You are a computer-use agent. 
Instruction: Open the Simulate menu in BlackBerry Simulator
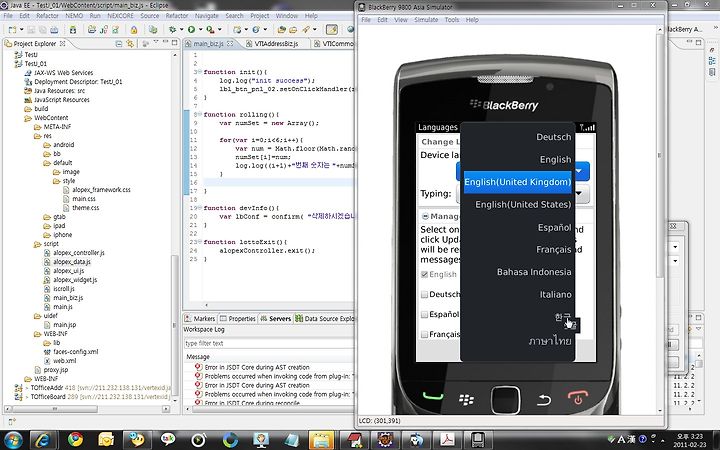(x=426, y=20)
